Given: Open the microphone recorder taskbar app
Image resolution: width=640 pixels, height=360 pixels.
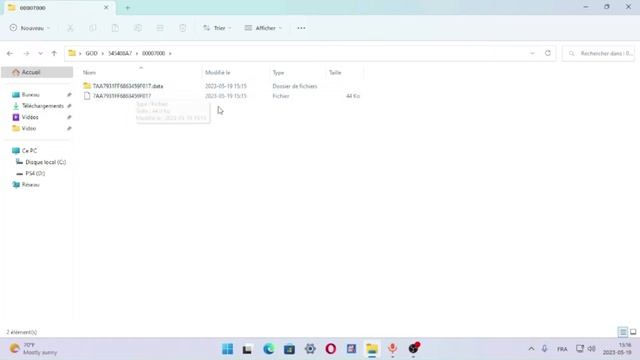Looking at the screenshot, I should pyautogui.click(x=393, y=349).
